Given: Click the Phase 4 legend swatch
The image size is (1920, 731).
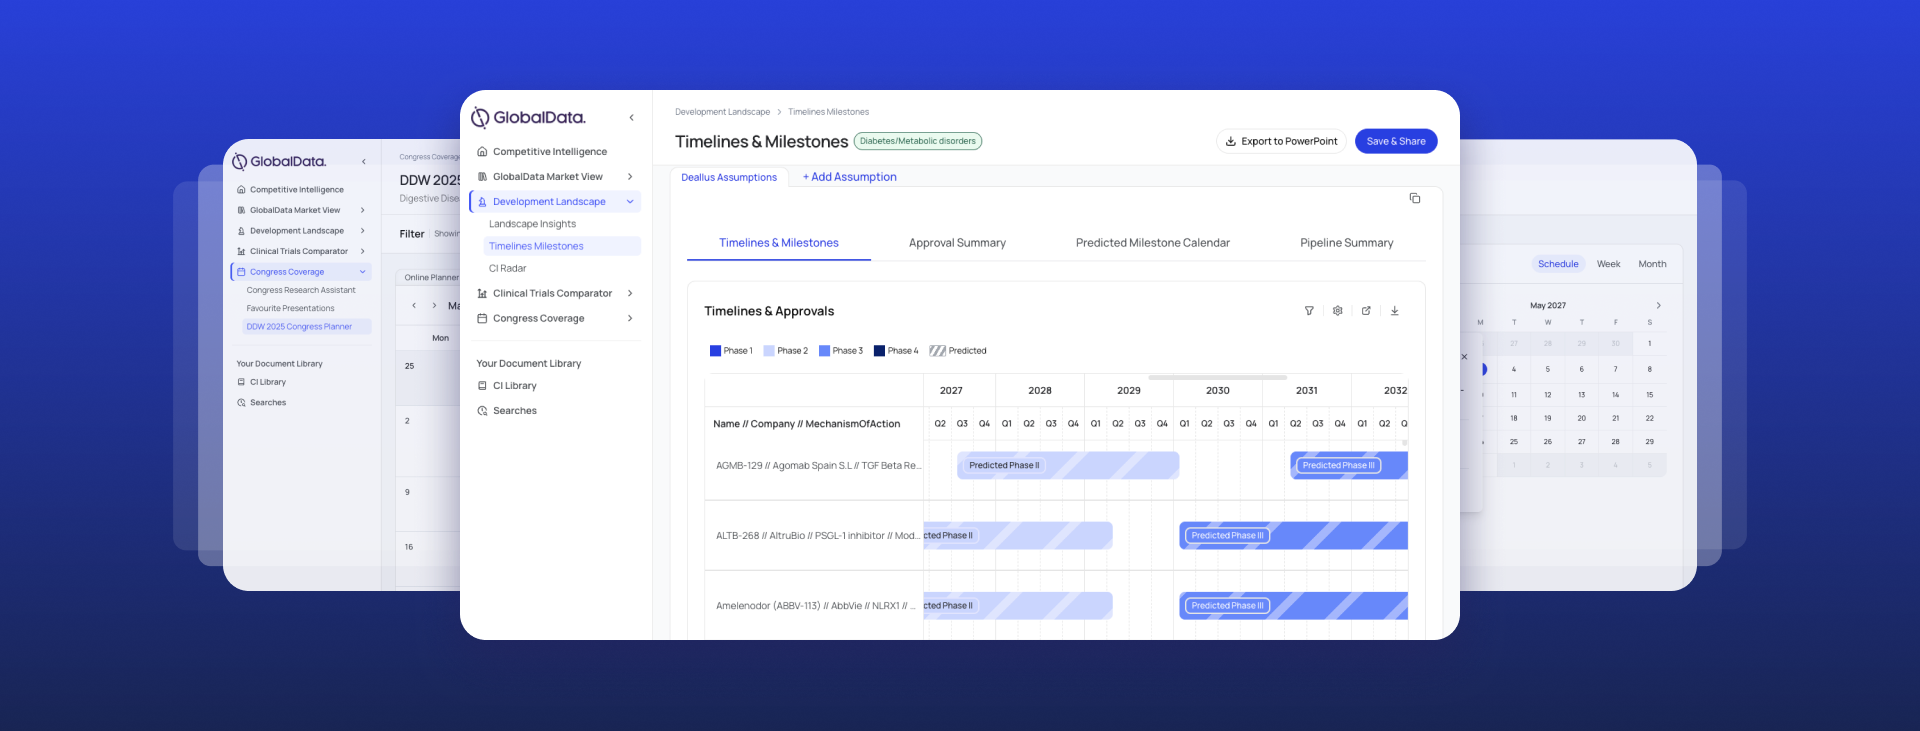Looking at the screenshot, I should pos(879,351).
